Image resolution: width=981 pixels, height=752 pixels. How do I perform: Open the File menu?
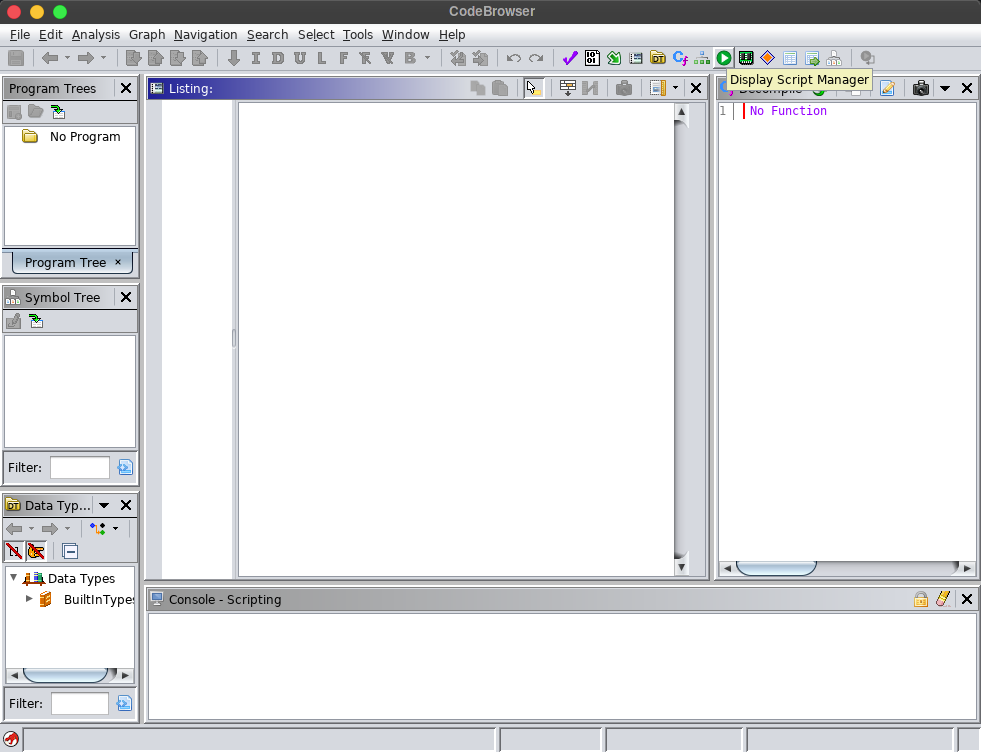coord(20,34)
